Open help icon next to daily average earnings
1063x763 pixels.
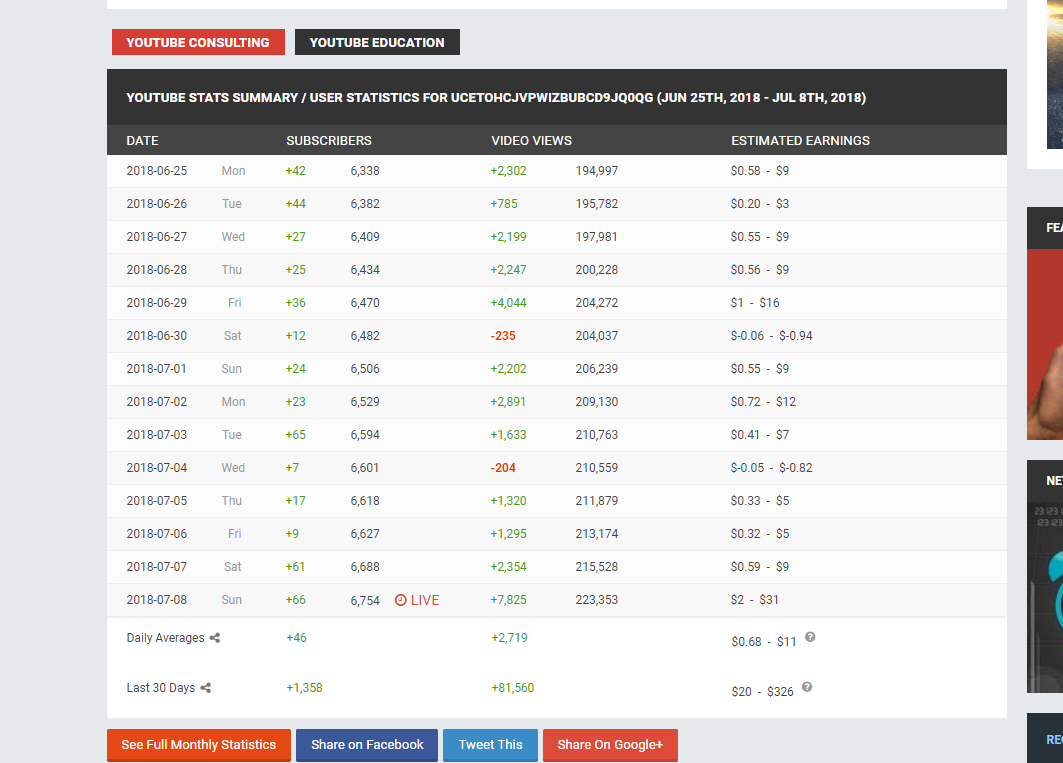click(810, 637)
